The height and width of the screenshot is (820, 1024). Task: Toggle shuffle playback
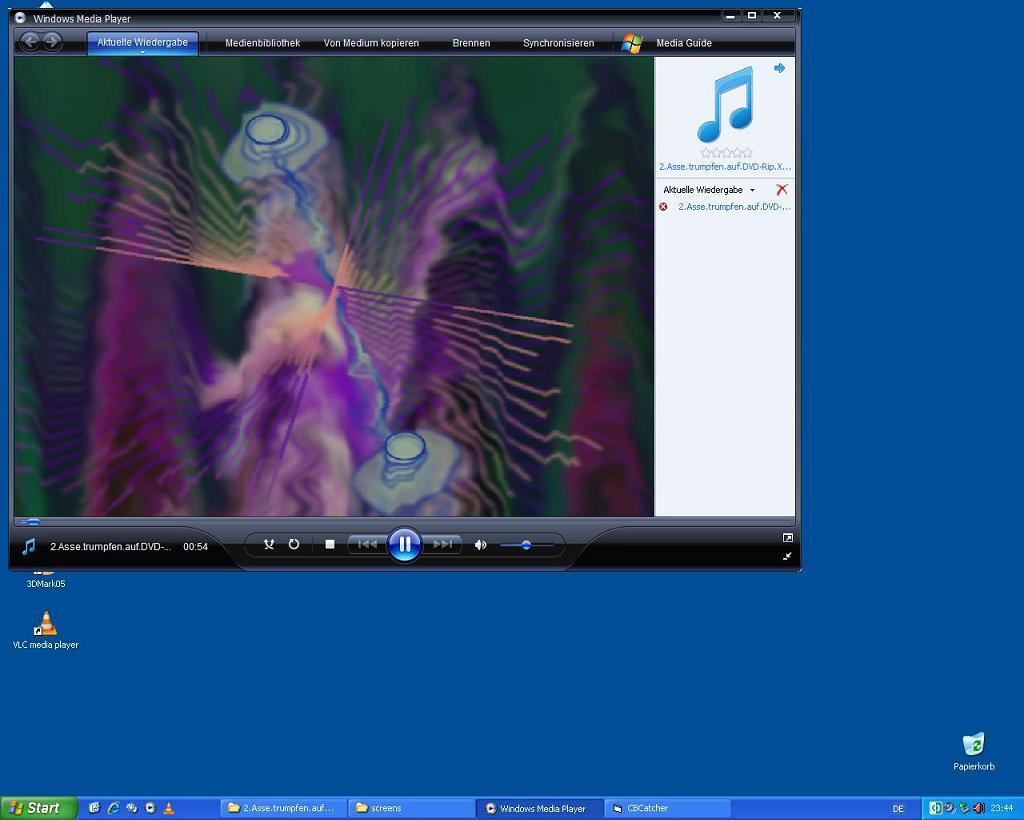(x=268, y=544)
